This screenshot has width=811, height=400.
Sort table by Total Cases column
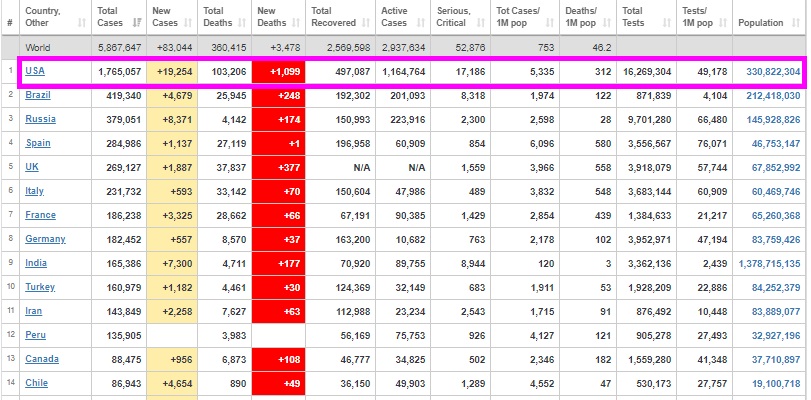pos(118,16)
